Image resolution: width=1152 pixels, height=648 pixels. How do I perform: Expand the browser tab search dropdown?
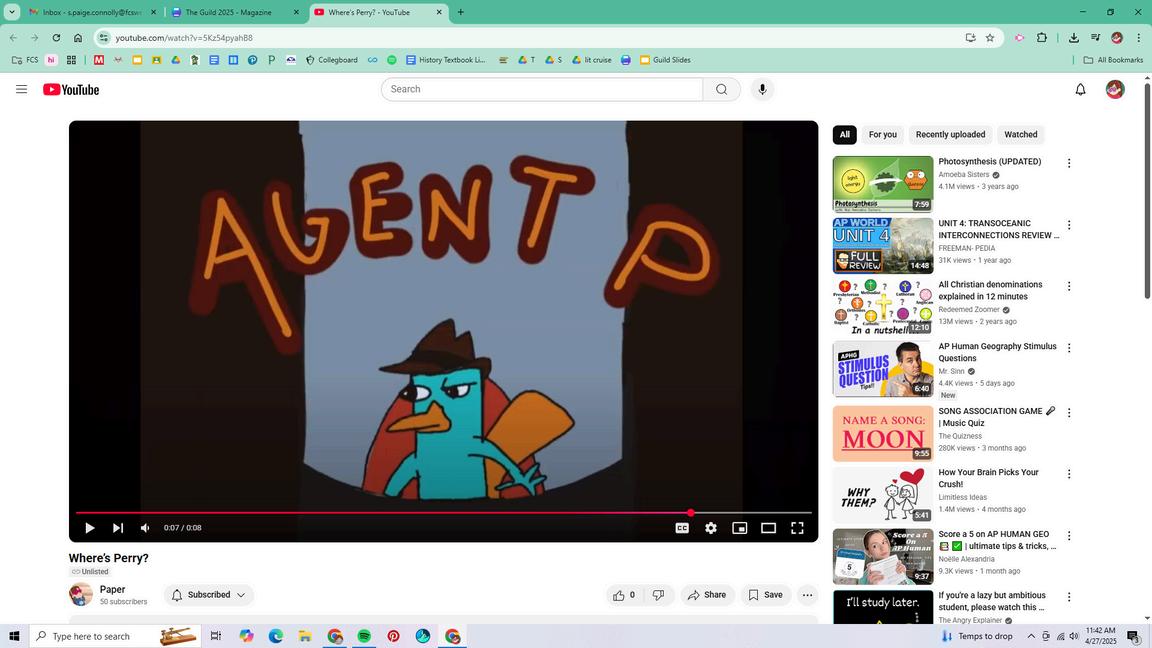(12, 12)
